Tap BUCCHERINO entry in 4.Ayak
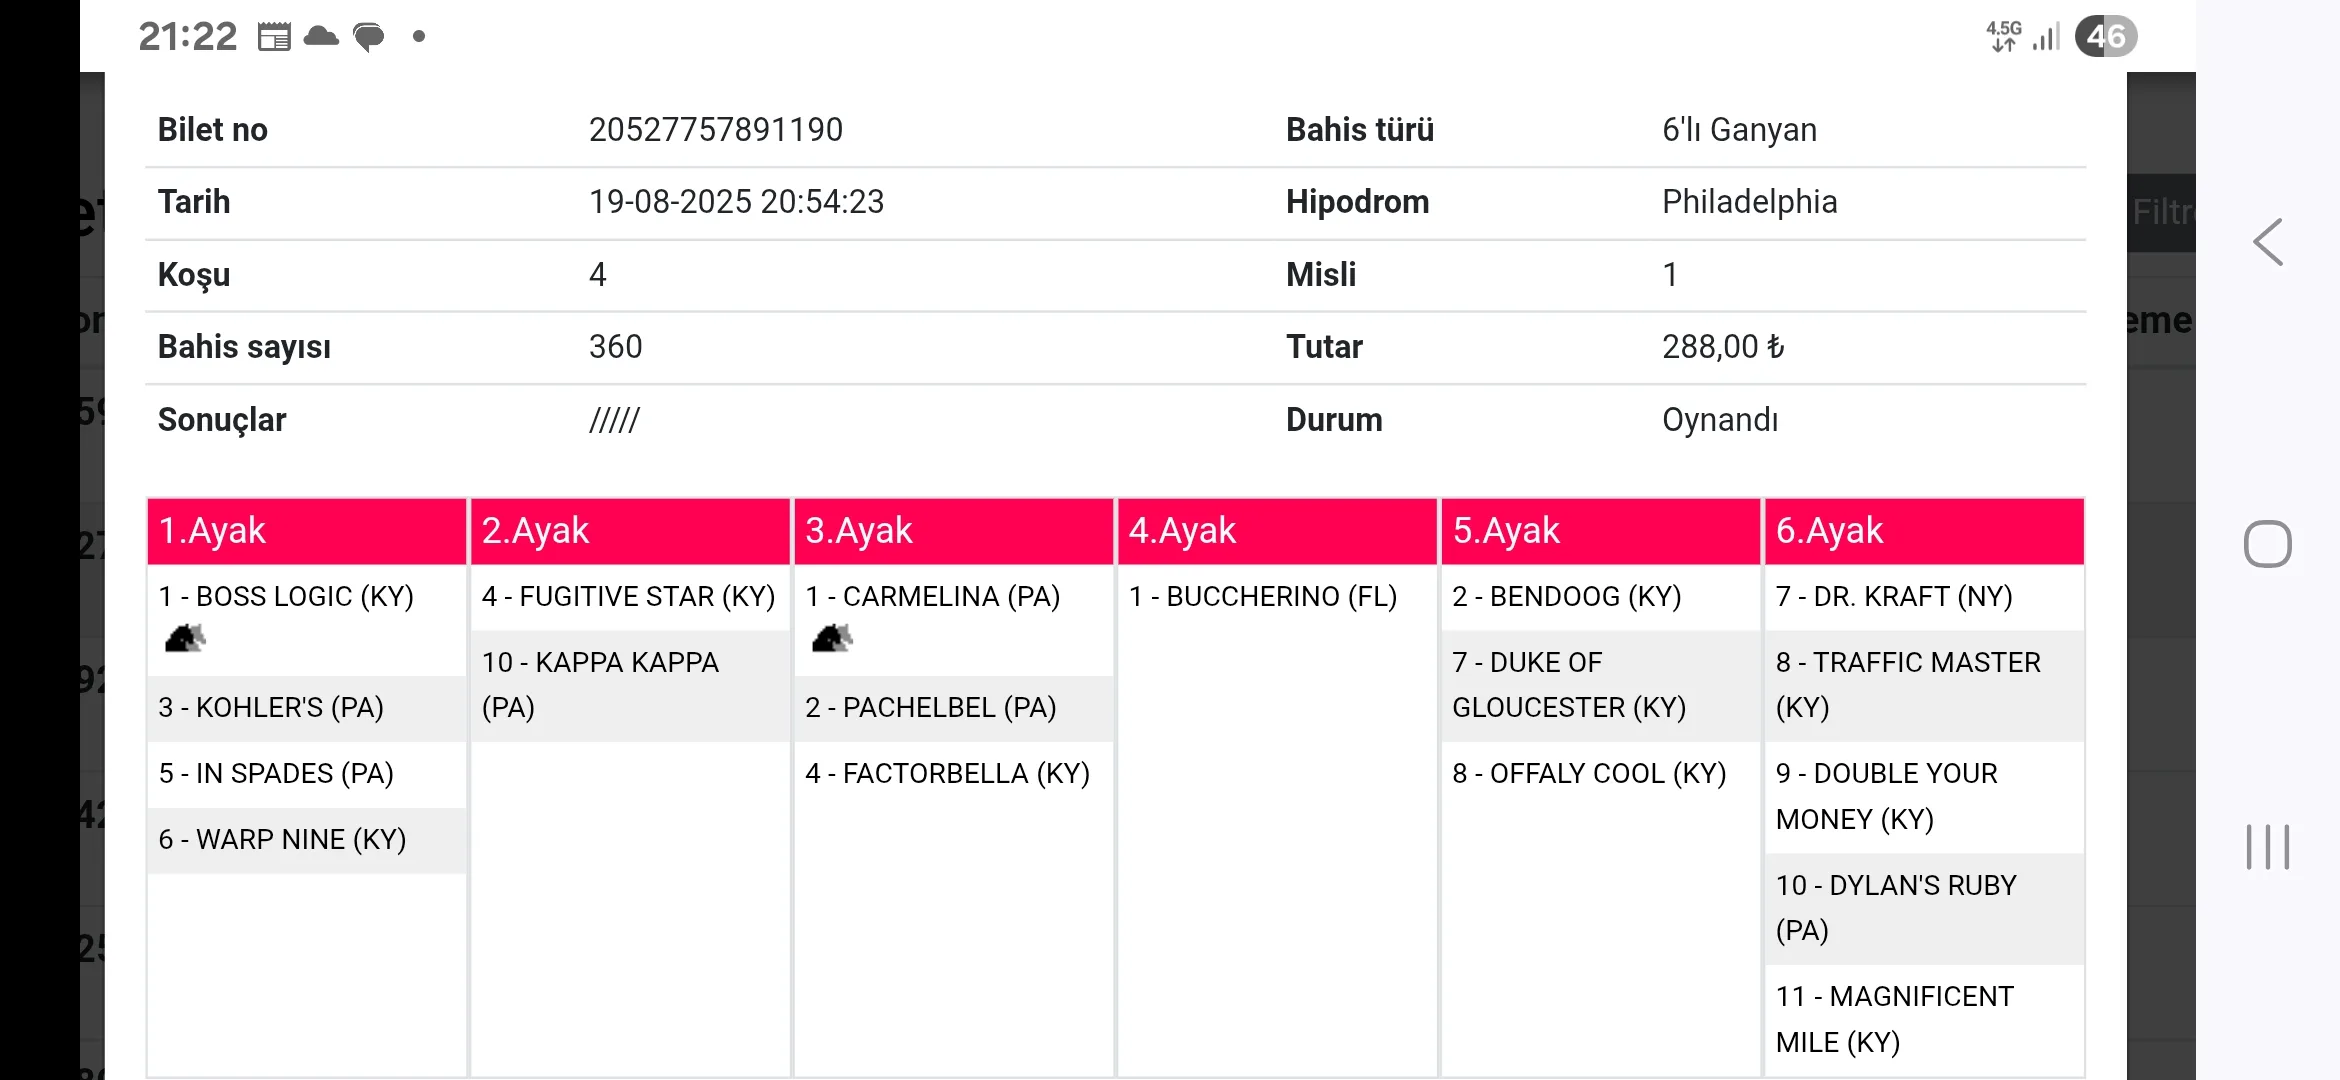 [x=1263, y=597]
